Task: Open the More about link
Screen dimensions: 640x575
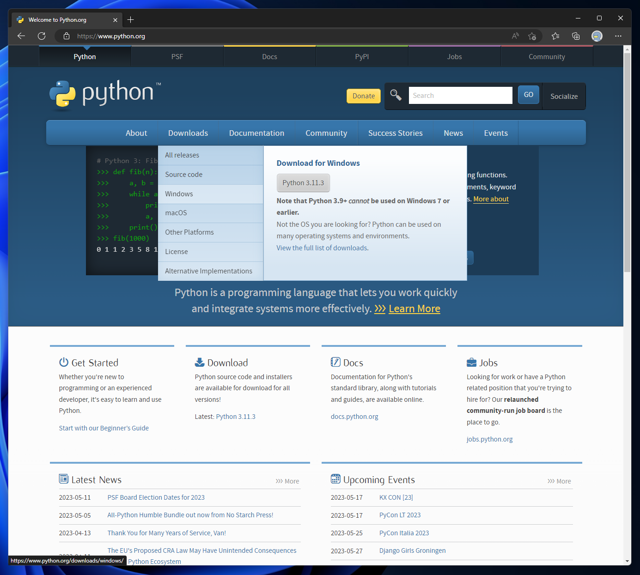Action: pos(491,199)
